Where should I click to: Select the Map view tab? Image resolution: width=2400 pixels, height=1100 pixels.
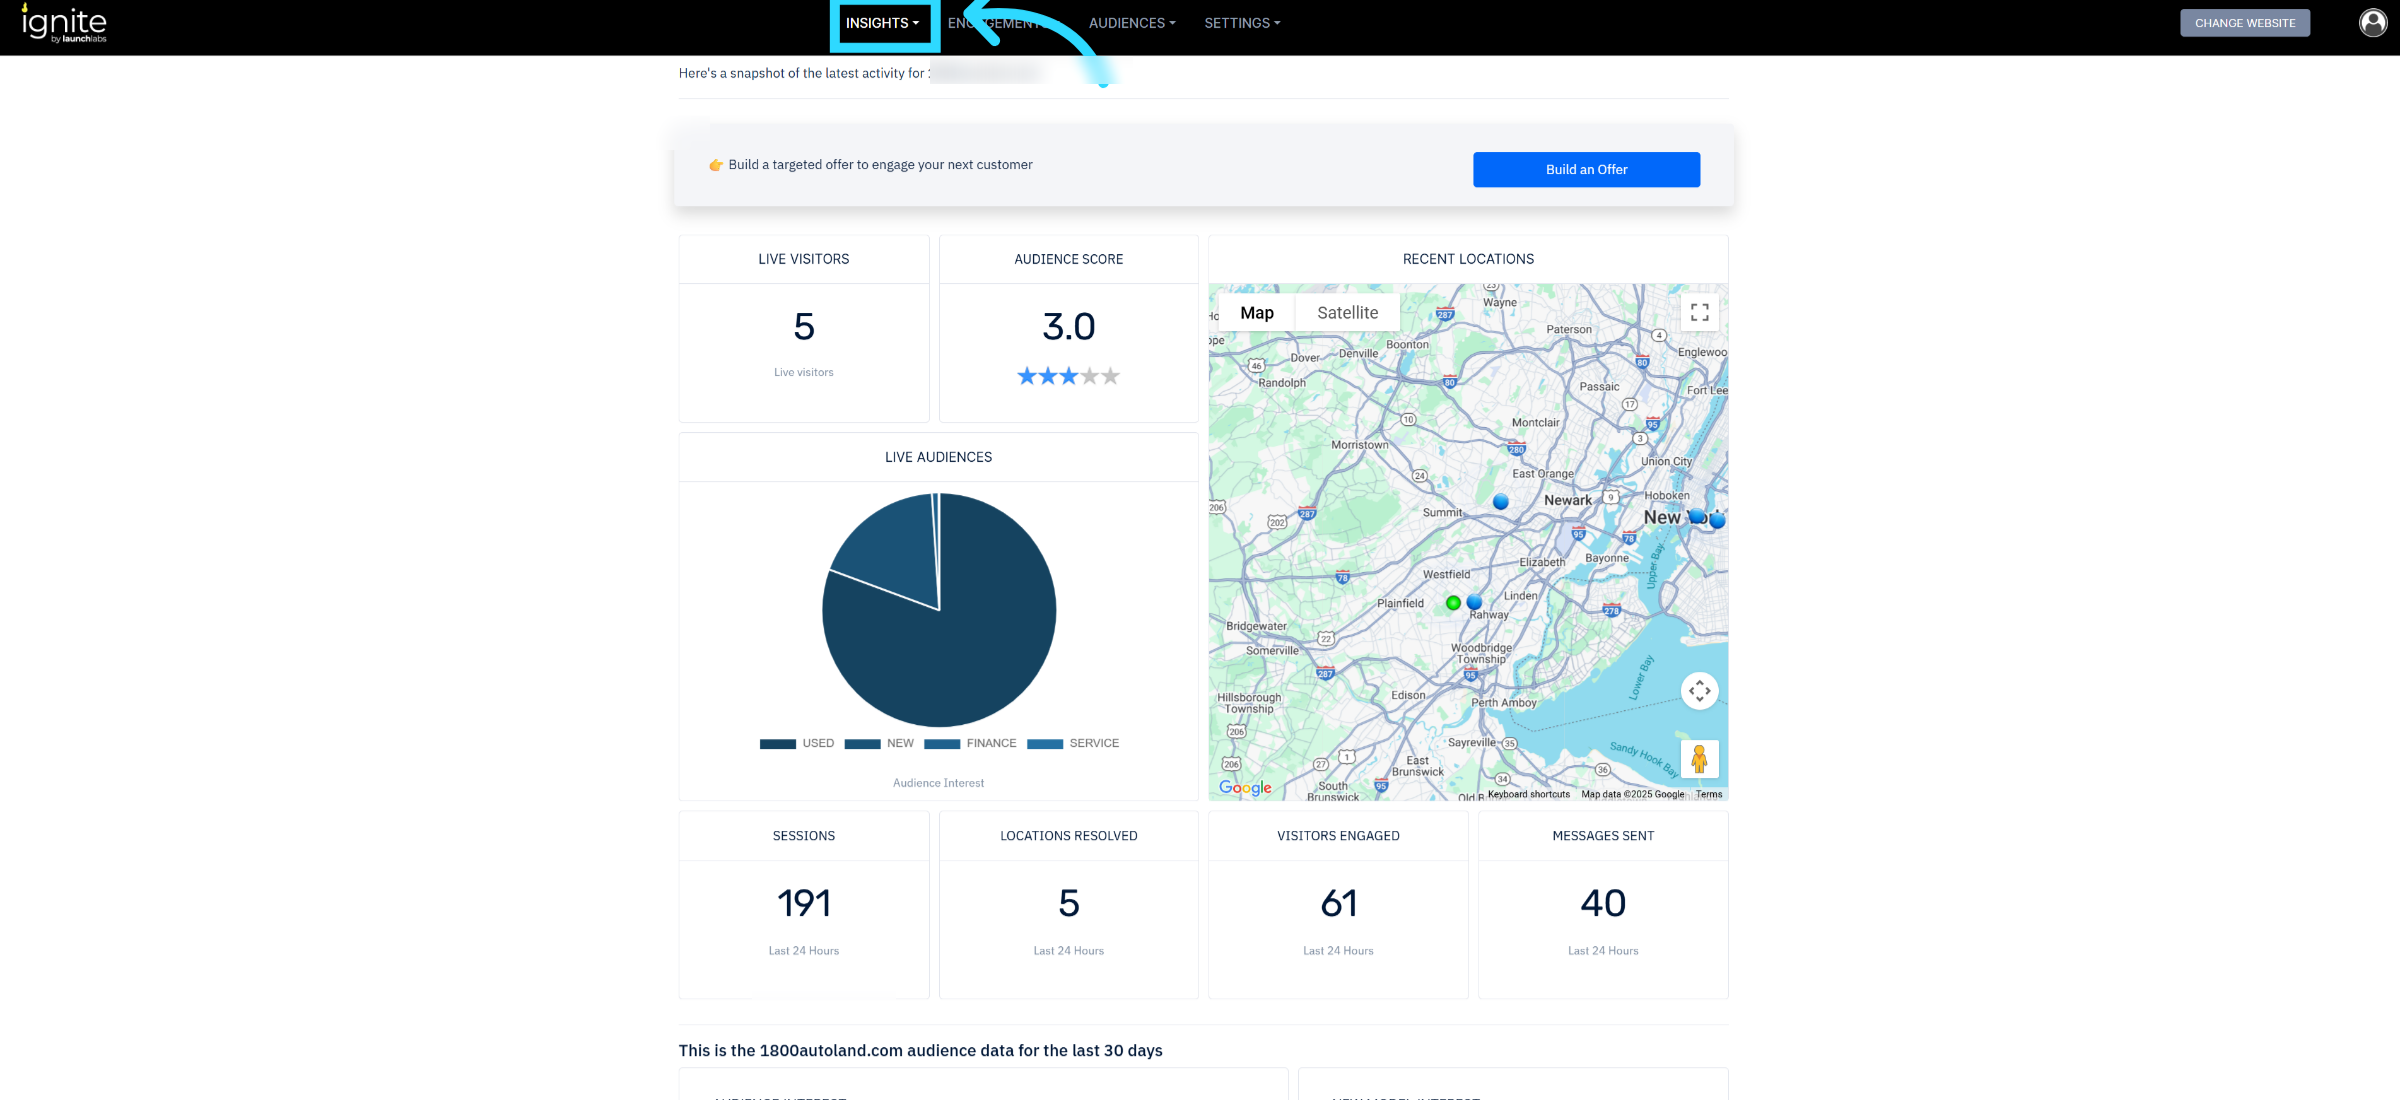[x=1256, y=313]
